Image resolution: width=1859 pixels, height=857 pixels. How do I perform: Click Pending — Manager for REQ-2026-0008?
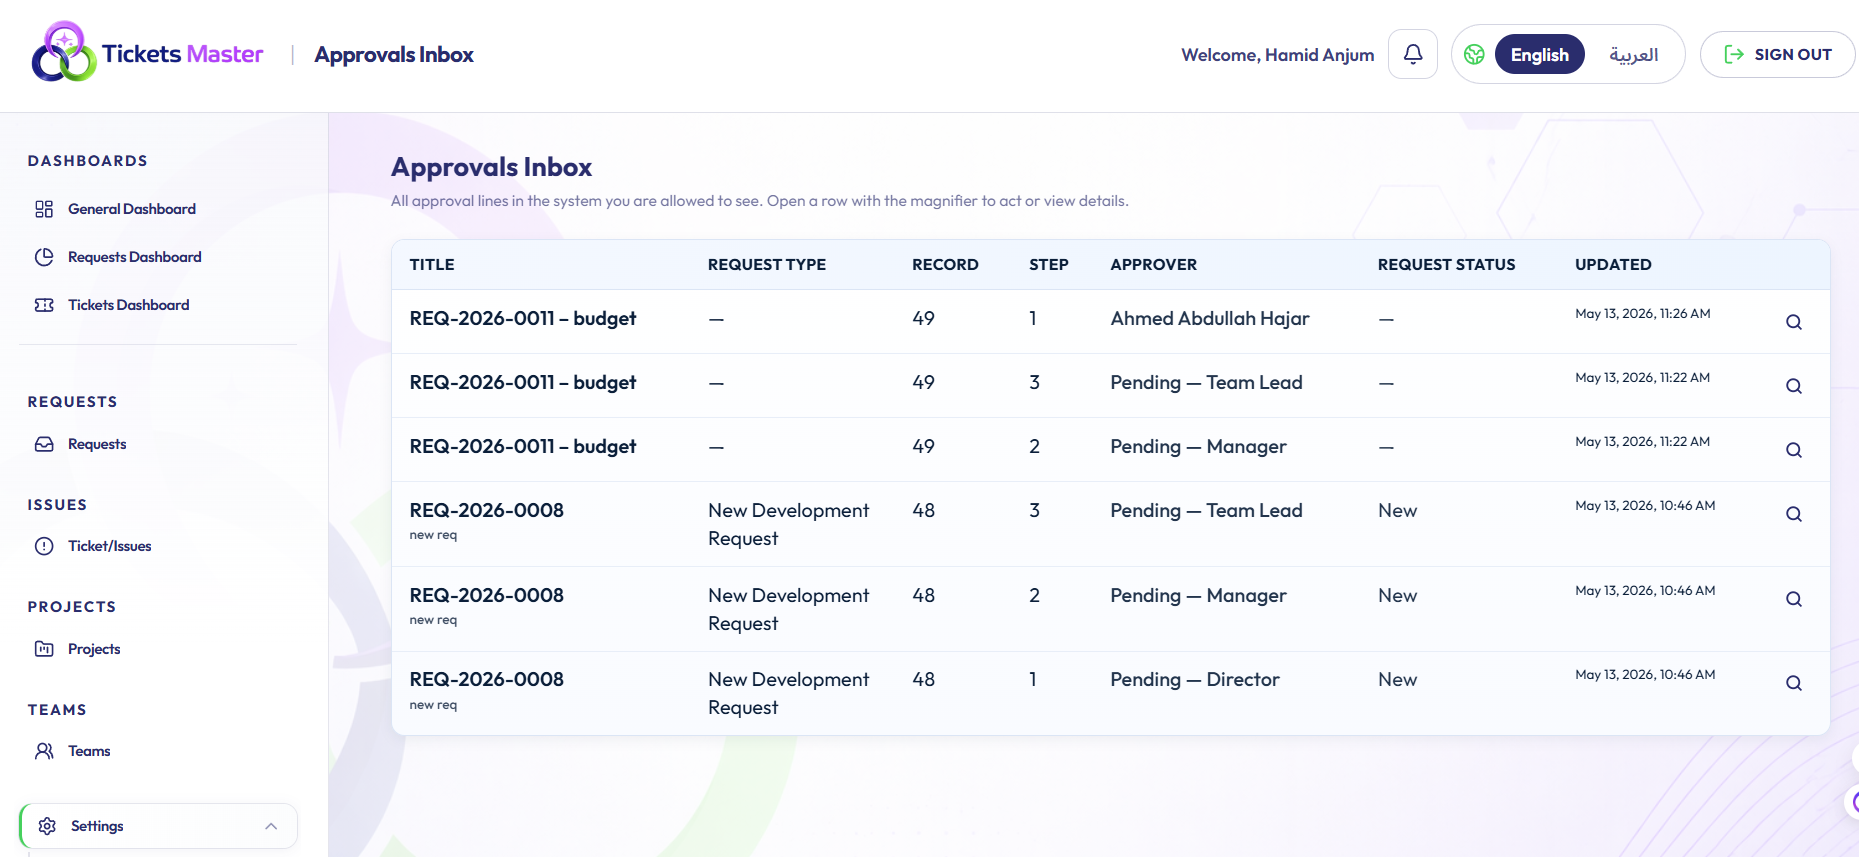tap(1198, 595)
